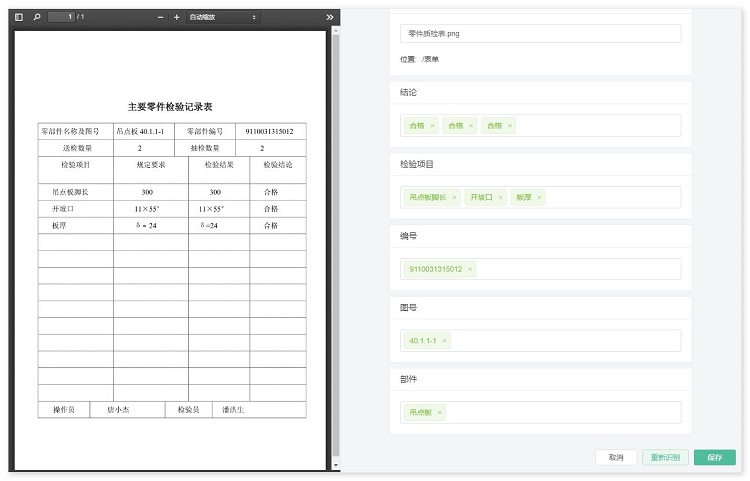750x481 pixels.
Task: Click the 检验员 label in table footer
Action: pyautogui.click(x=188, y=410)
